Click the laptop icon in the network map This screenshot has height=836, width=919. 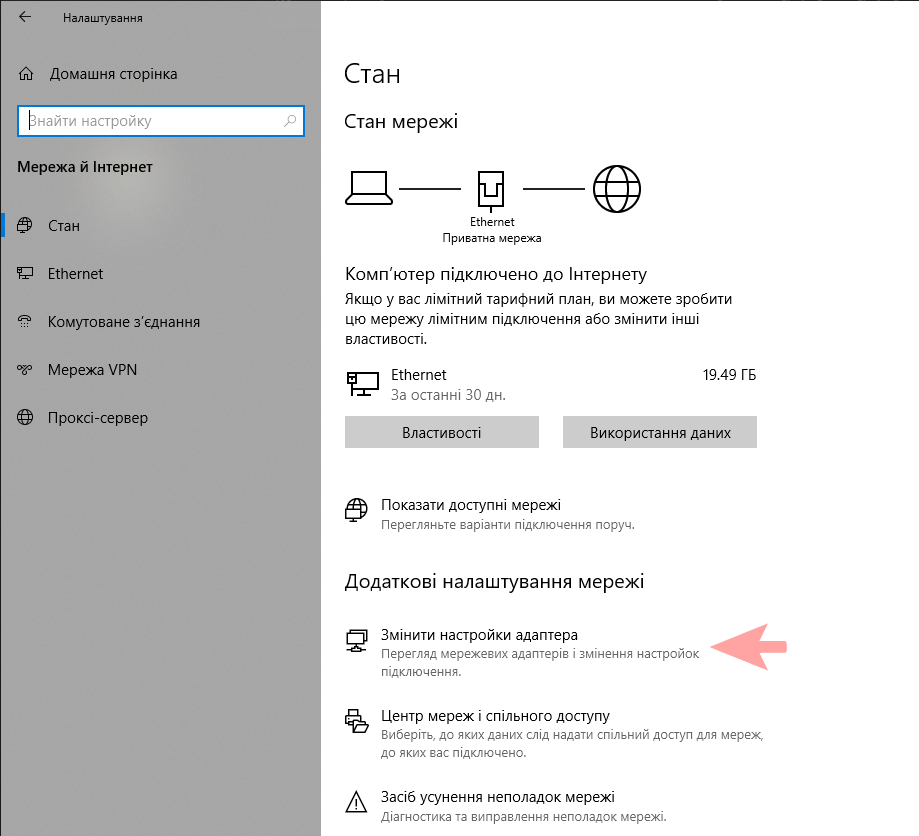point(369,186)
